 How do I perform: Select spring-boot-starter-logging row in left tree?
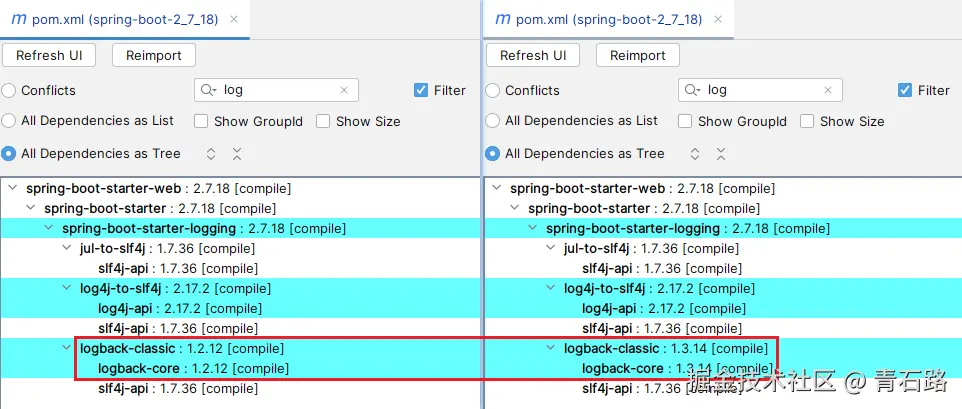(x=240, y=229)
